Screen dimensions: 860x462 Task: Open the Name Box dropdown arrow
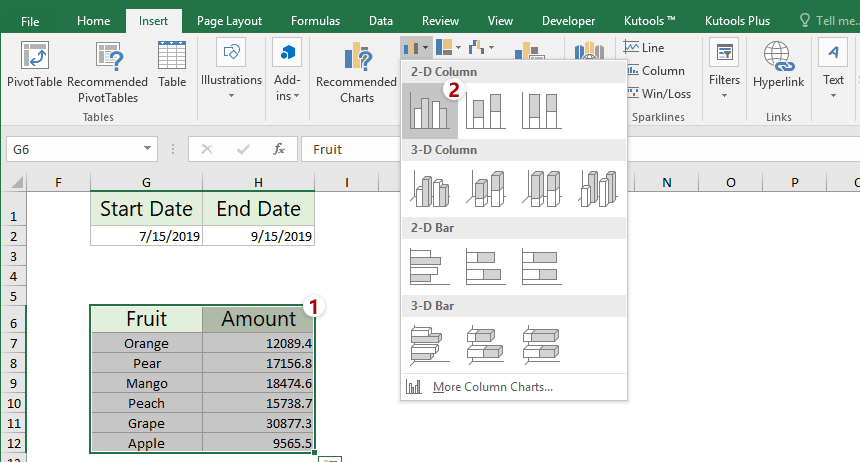coord(147,149)
